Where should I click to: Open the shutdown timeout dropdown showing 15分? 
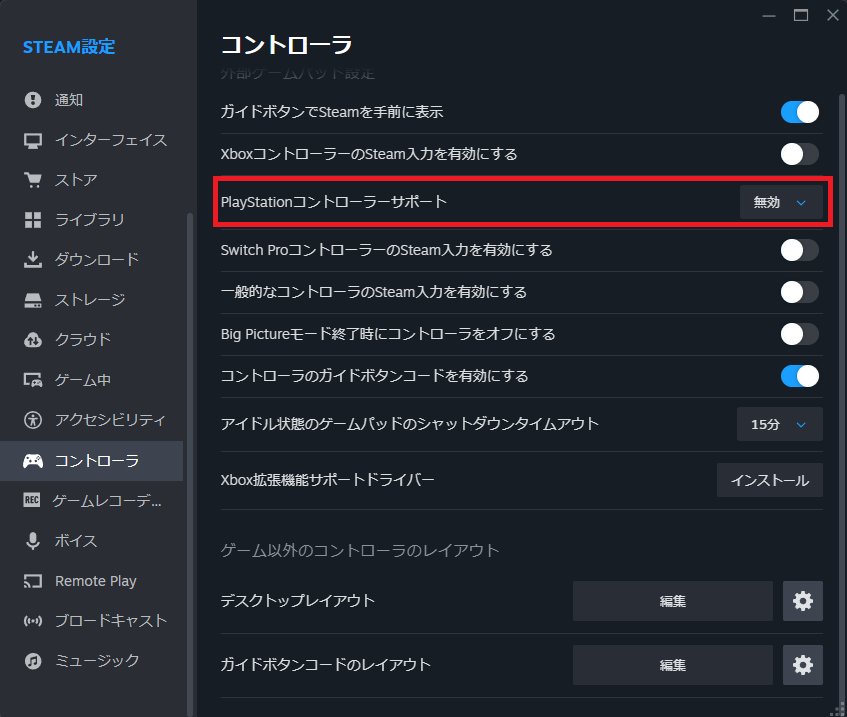click(779, 424)
